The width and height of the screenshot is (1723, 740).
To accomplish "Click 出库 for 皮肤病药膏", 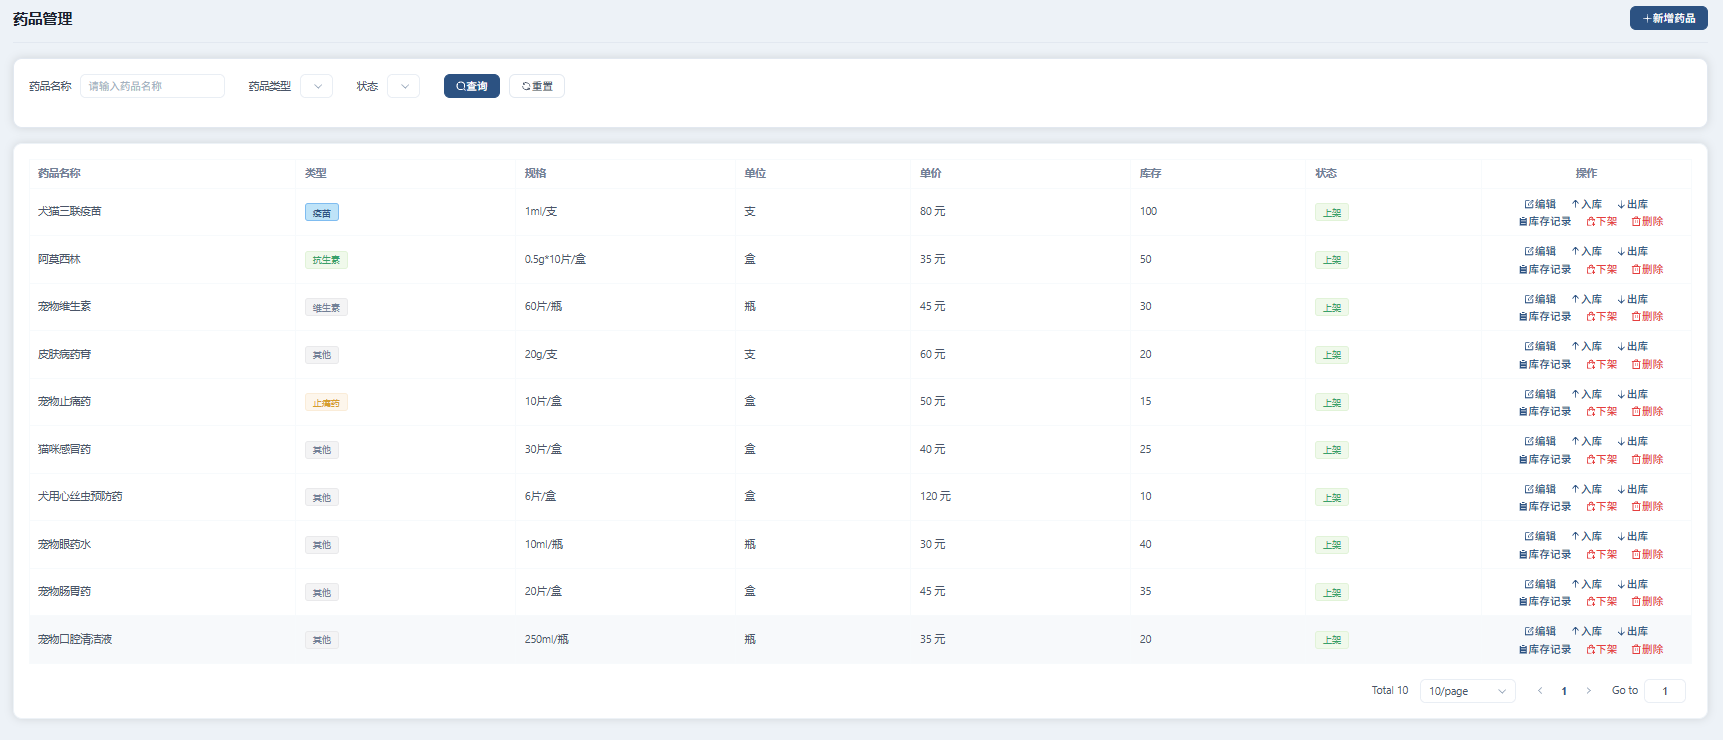I will point(1633,346).
